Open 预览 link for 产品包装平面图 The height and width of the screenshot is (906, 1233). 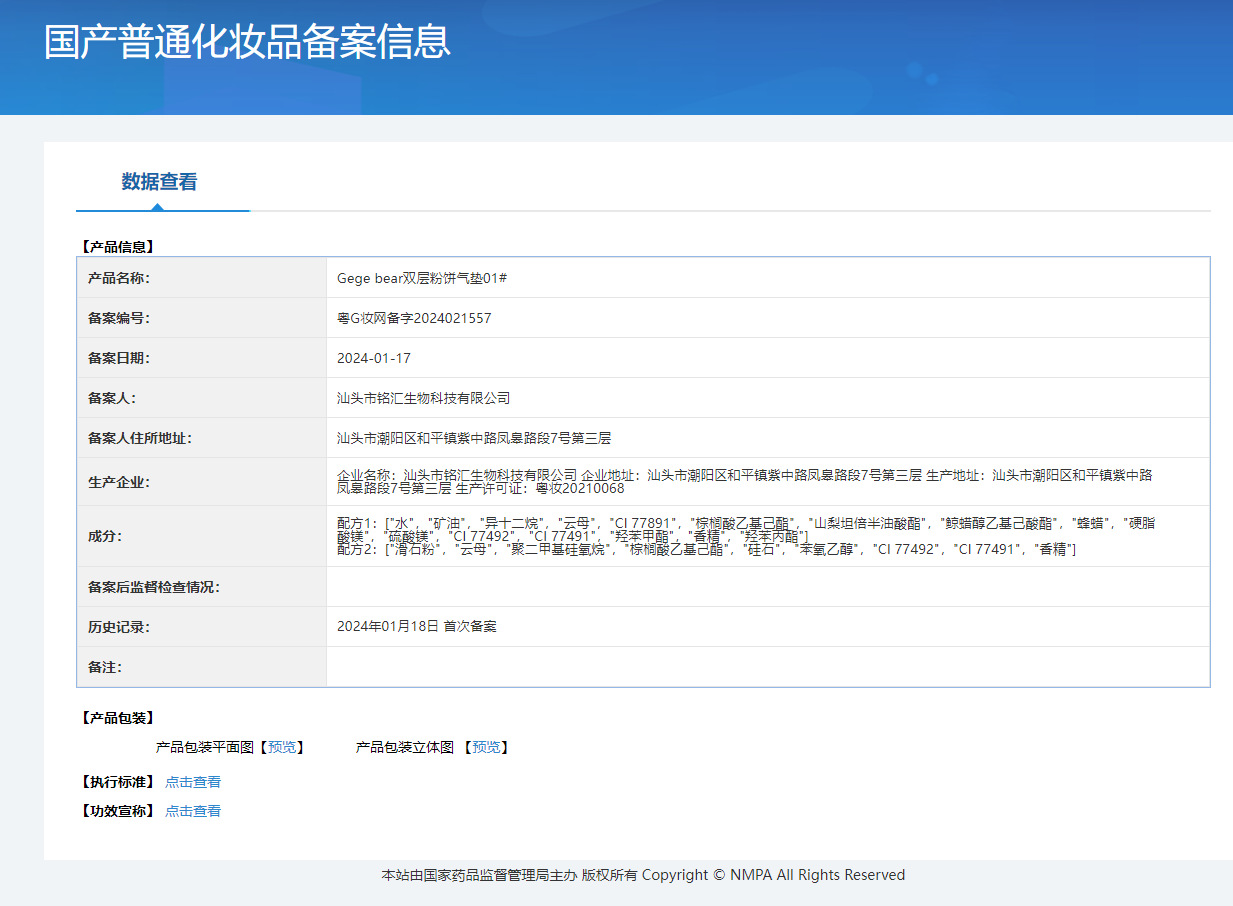[282, 747]
